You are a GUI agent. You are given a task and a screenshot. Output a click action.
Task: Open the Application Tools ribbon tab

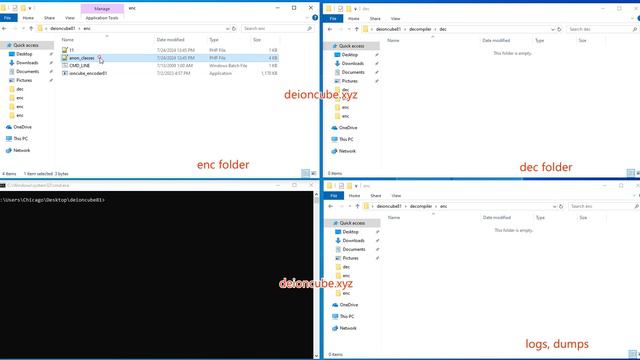coord(102,18)
